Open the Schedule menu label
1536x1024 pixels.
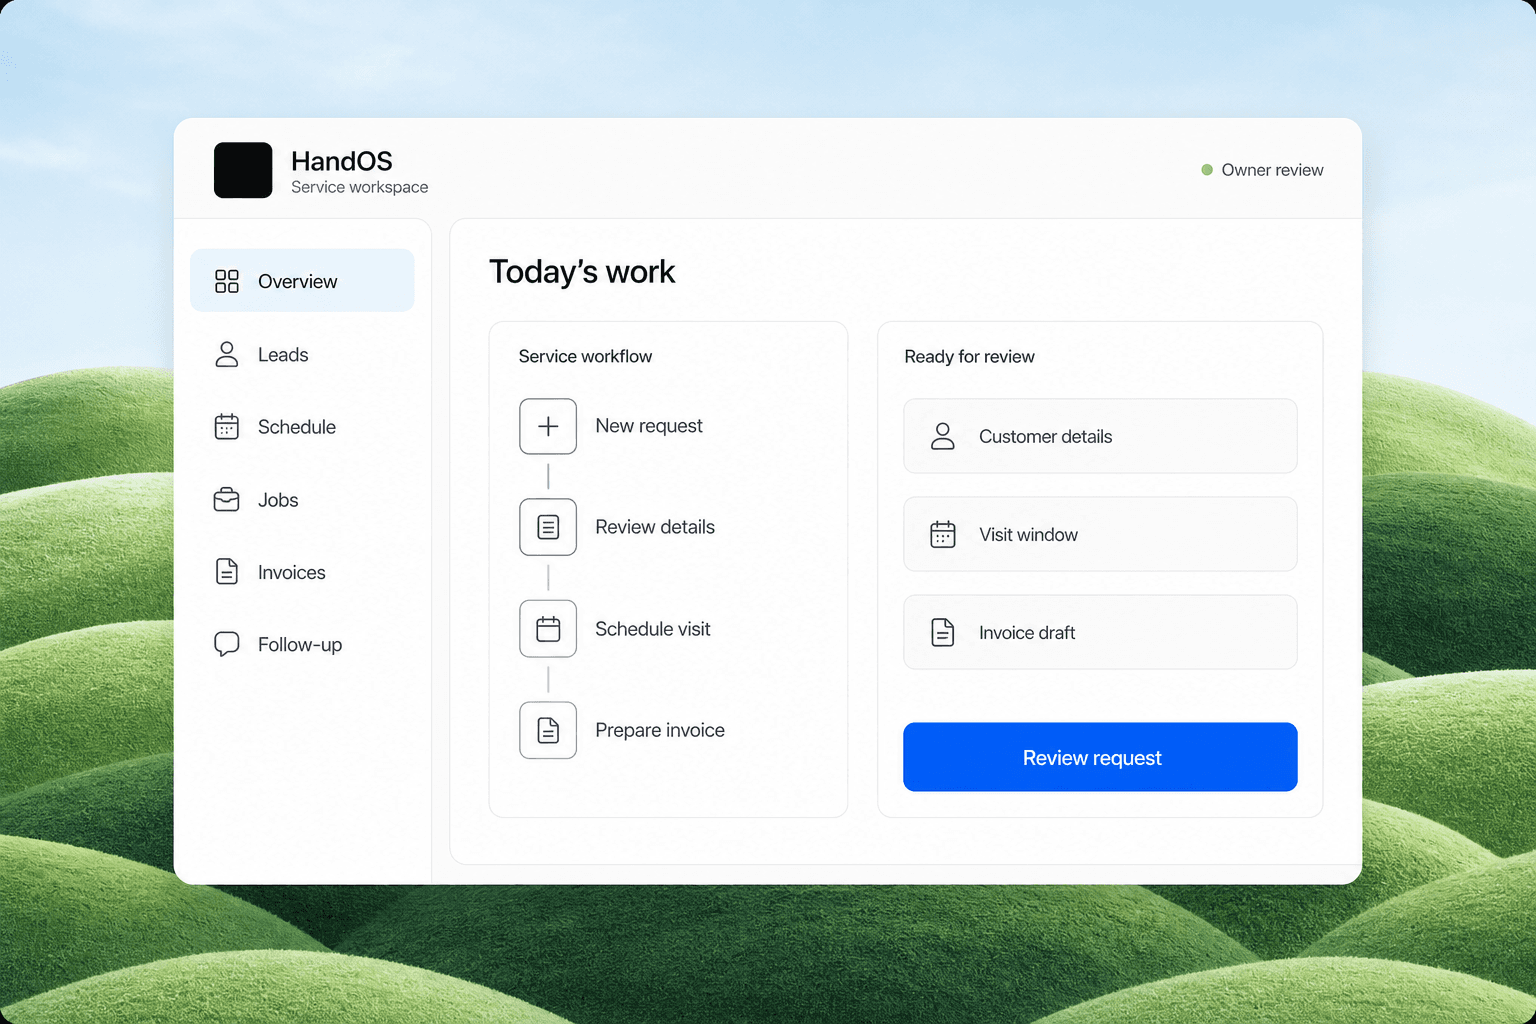(x=297, y=427)
